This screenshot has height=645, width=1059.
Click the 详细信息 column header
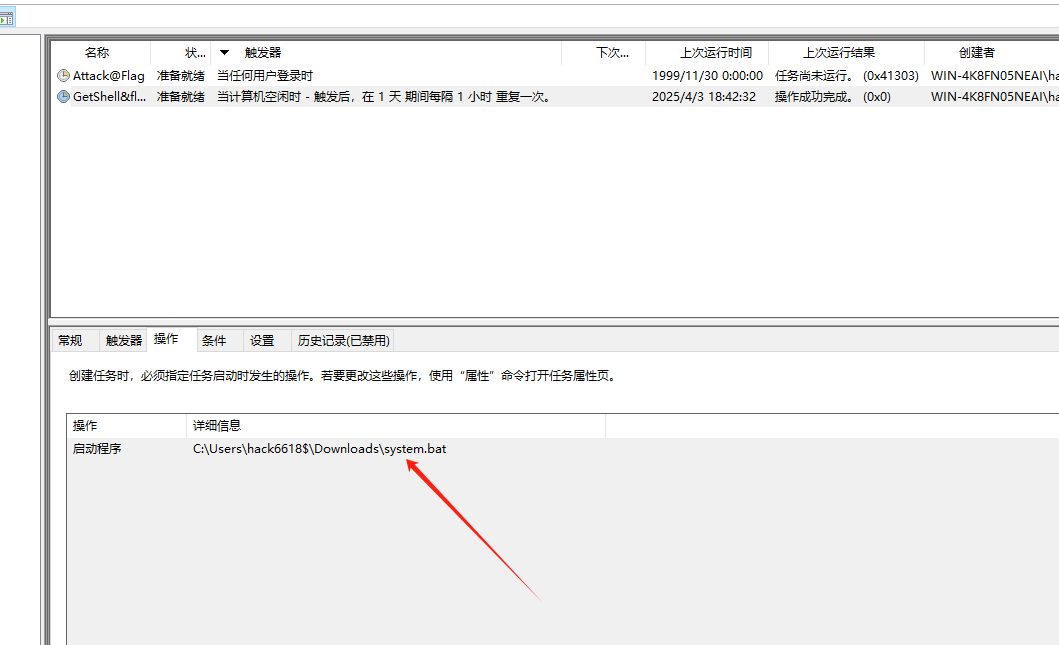tap(217, 427)
